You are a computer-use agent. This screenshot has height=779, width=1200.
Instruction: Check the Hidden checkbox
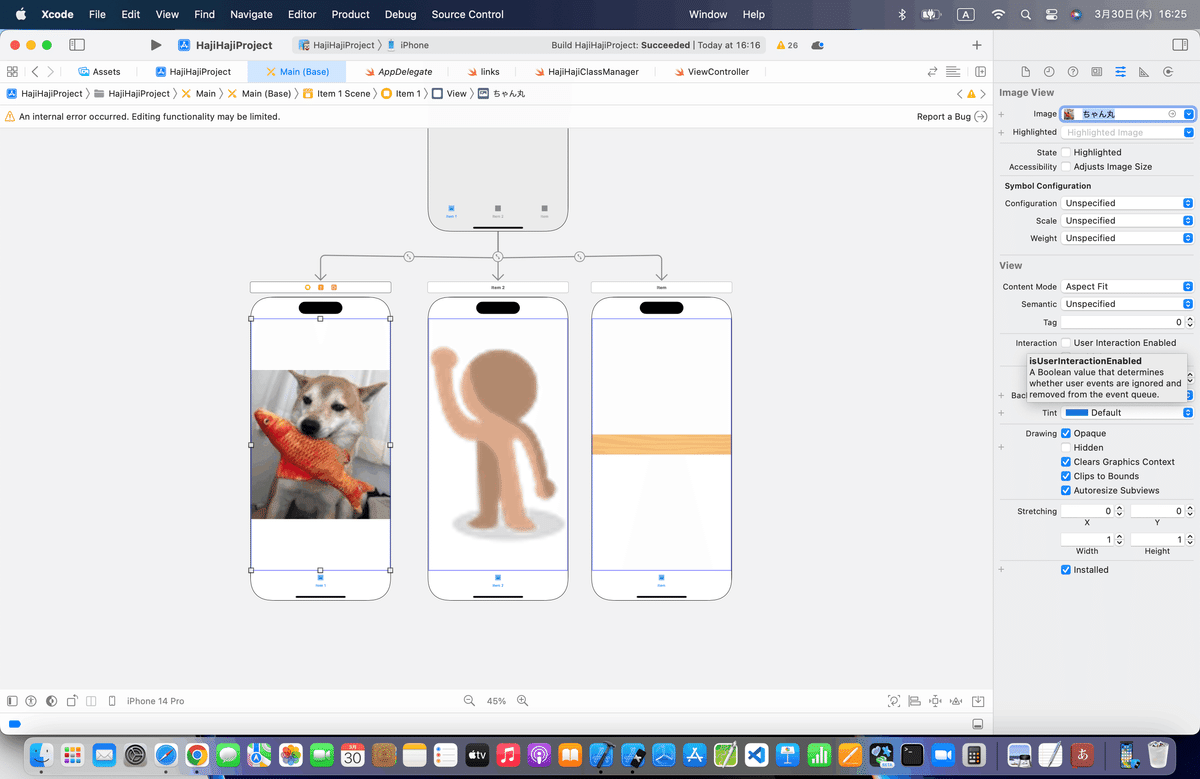(x=1066, y=448)
